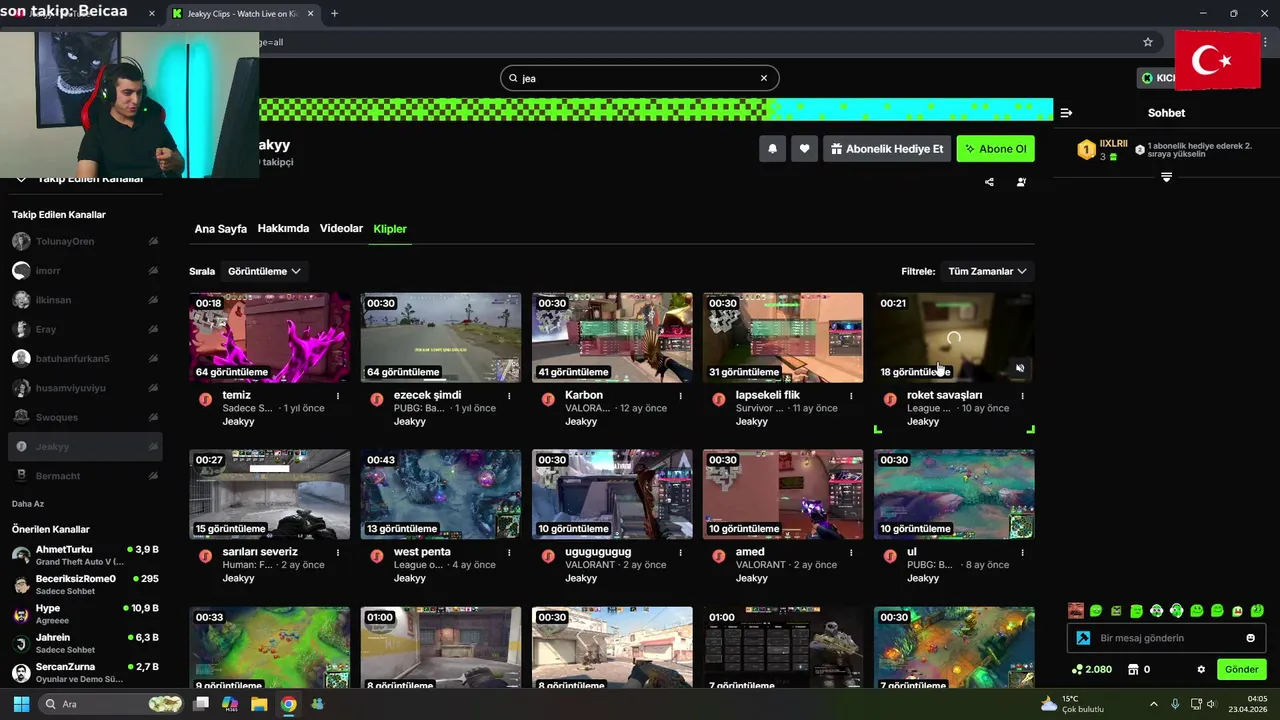1280x720 pixels.
Task: Click the notification bell icon for Jeakyy
Action: click(x=772, y=149)
